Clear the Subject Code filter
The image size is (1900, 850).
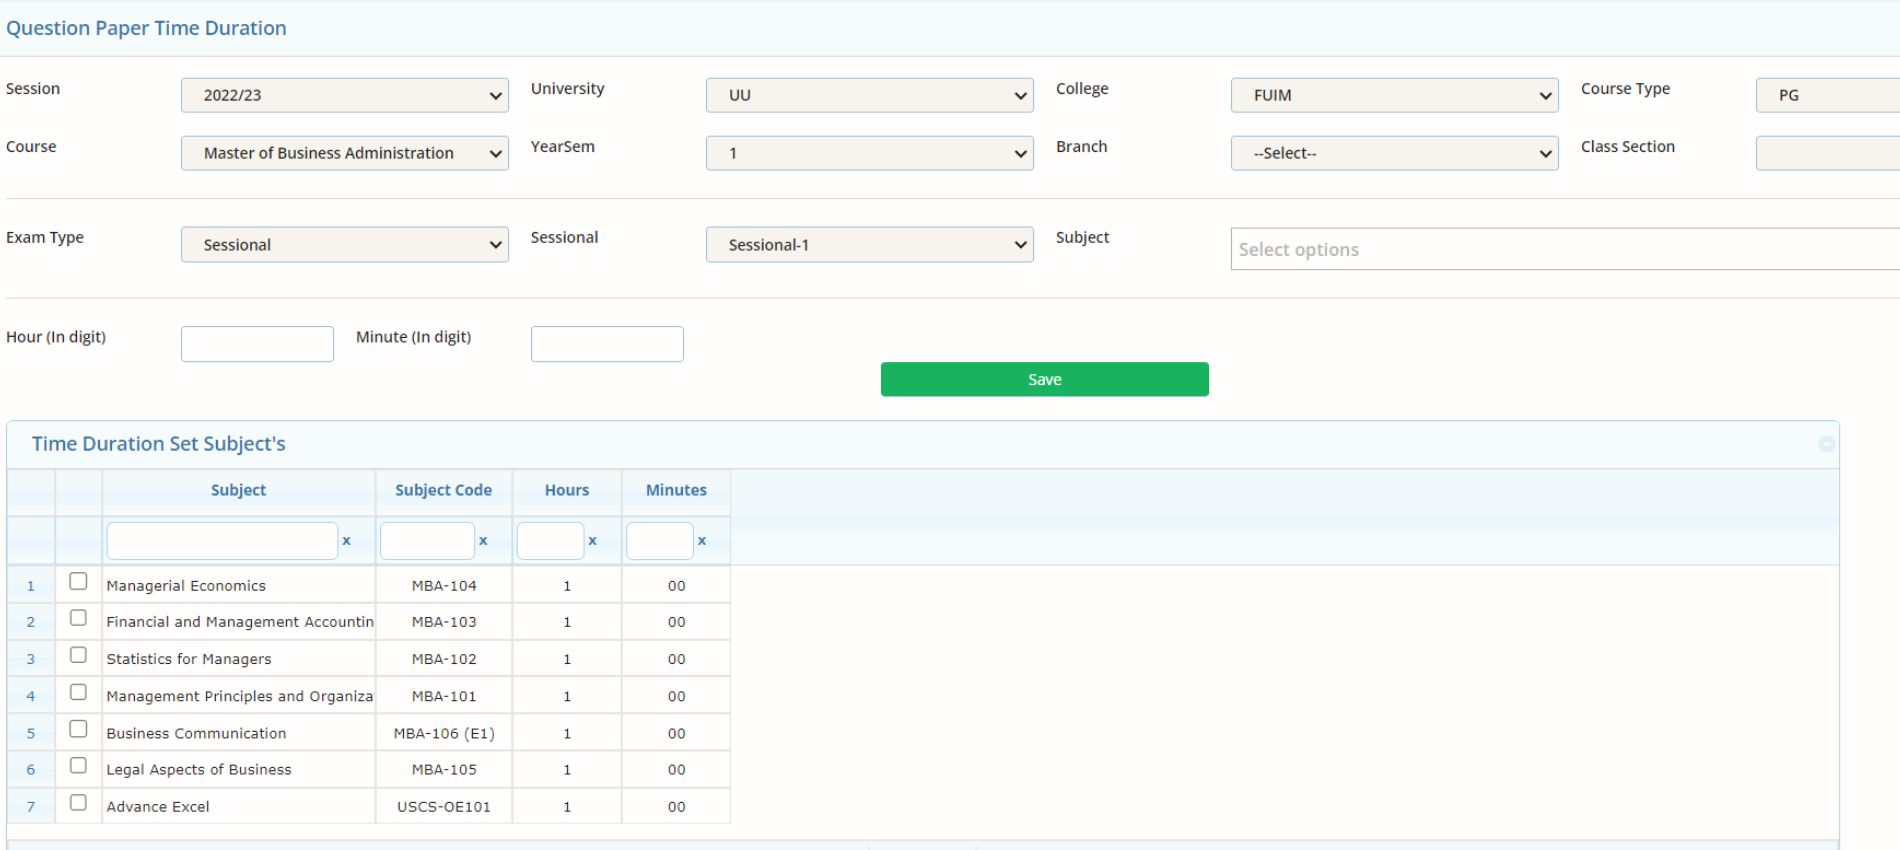click(x=483, y=541)
